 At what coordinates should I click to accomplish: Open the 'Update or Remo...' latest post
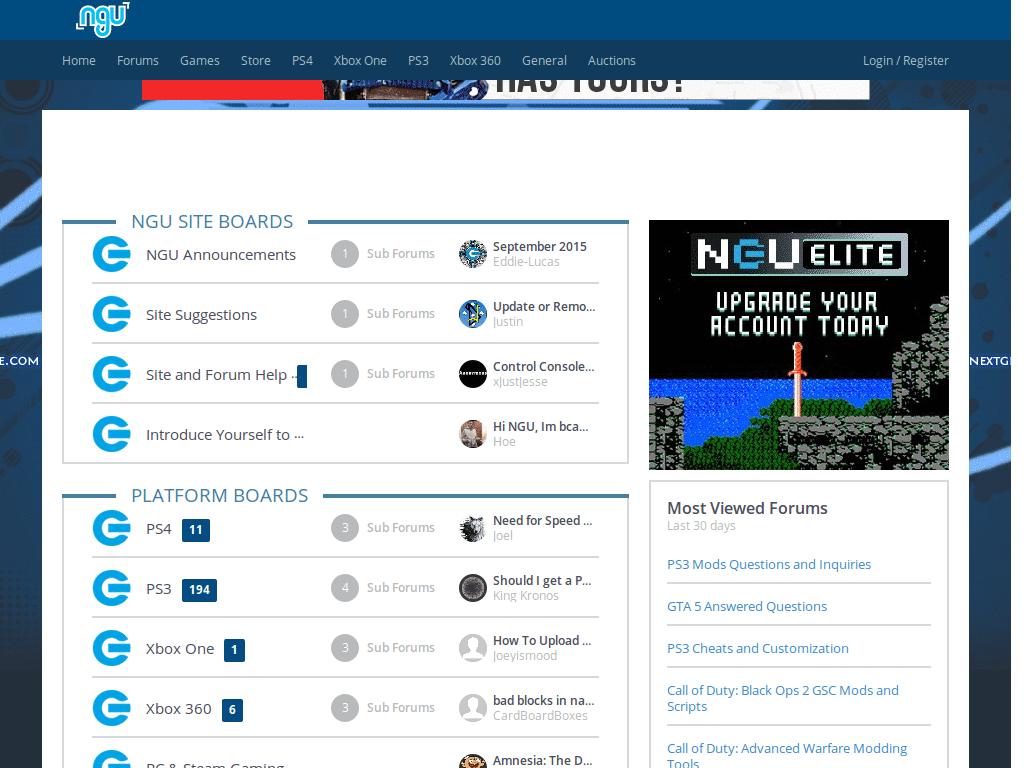pos(544,307)
